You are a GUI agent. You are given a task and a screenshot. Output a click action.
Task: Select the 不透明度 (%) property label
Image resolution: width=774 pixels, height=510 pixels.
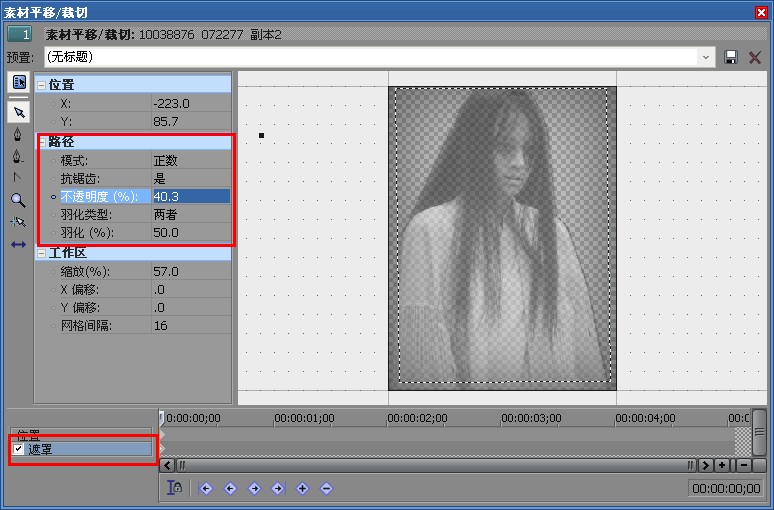pyautogui.click(x=99, y=196)
